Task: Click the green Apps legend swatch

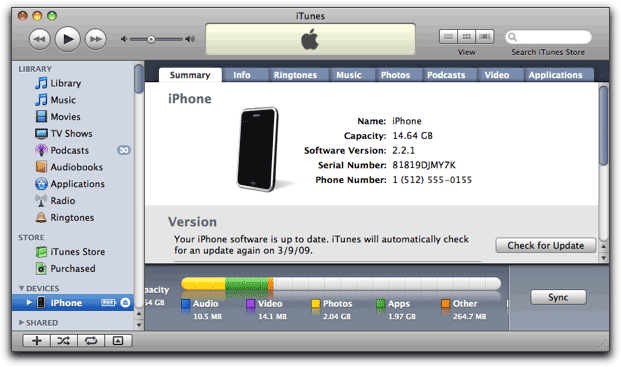Action: click(x=381, y=304)
